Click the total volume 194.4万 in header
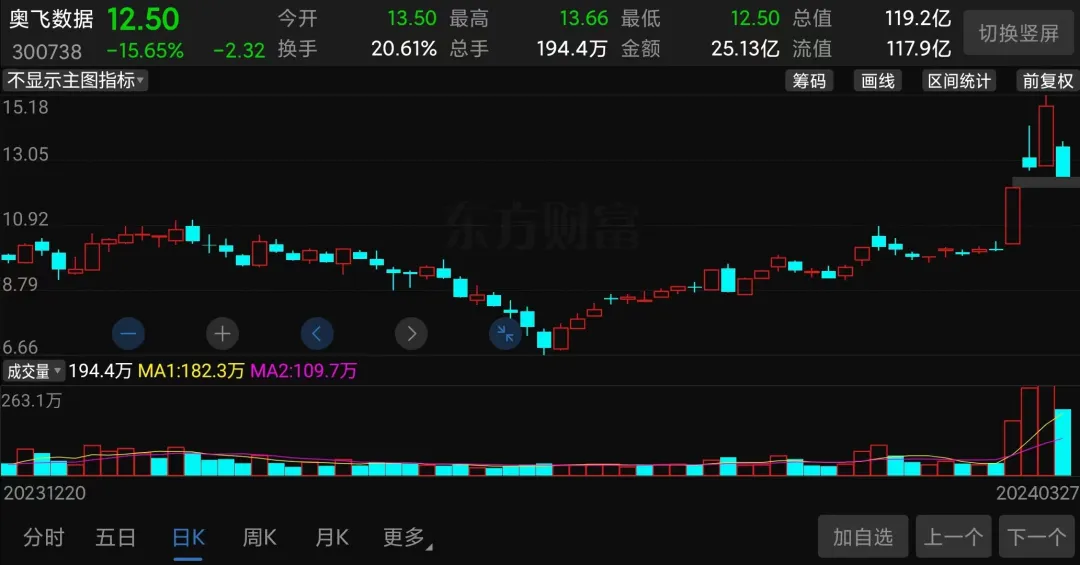Image resolution: width=1080 pixels, height=565 pixels. [x=572, y=49]
